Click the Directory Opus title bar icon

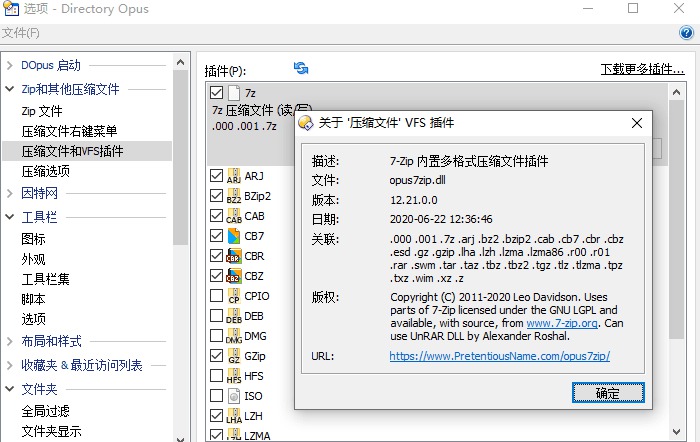click(11, 8)
